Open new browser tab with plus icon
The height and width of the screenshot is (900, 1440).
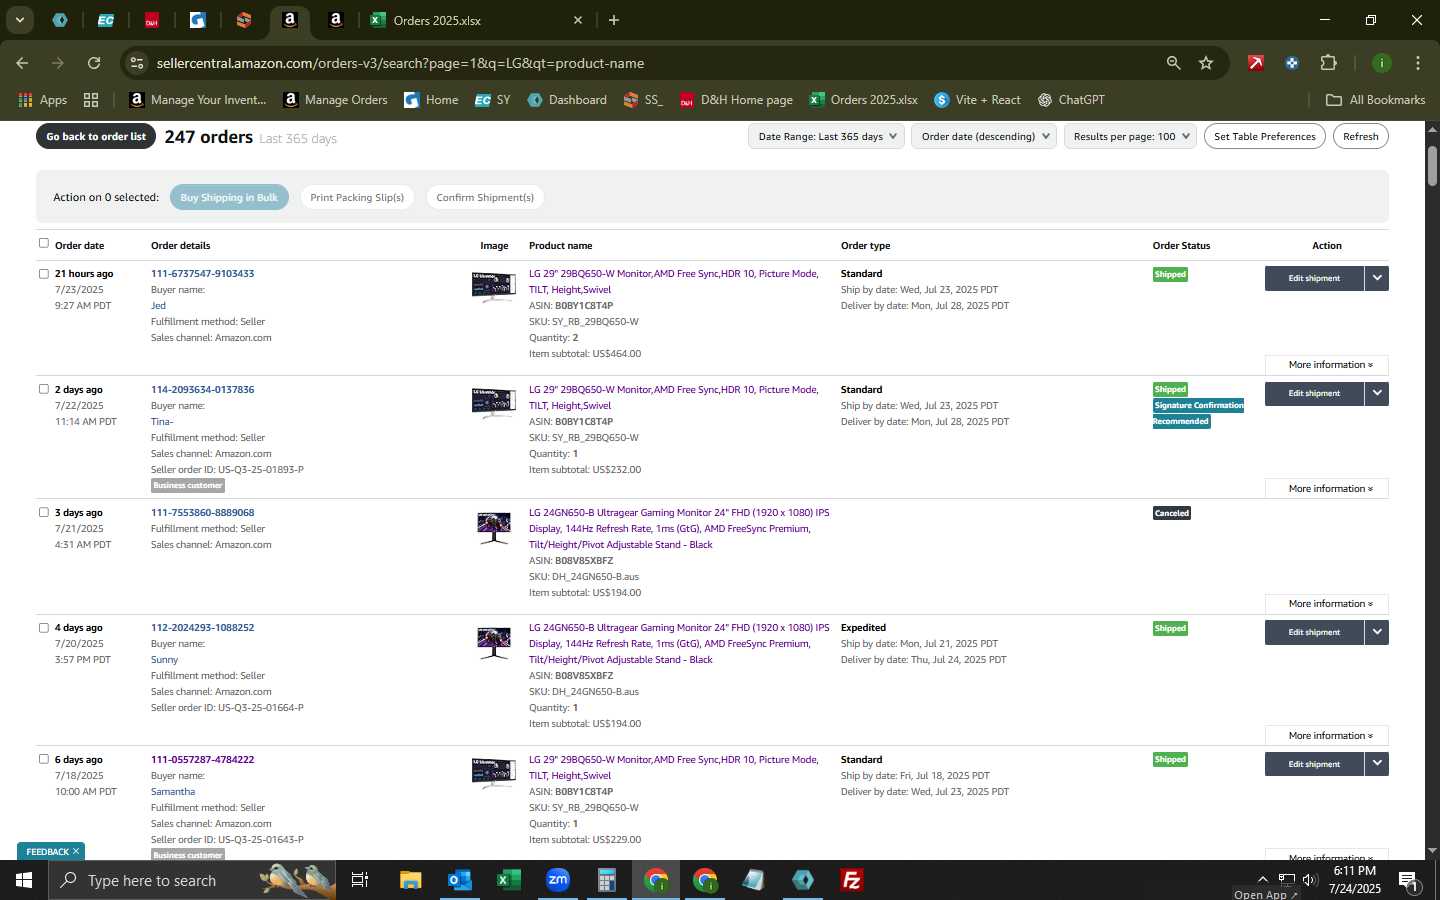(x=614, y=20)
